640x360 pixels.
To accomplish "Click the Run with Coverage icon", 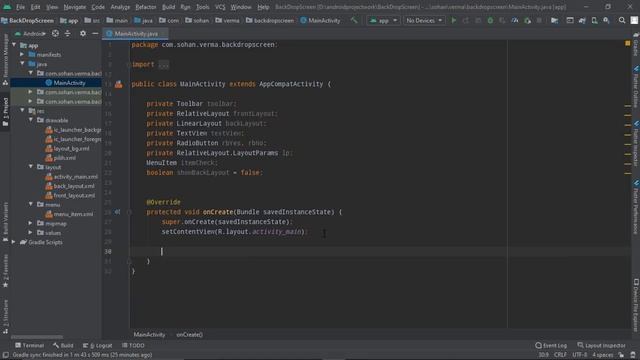I will [502, 20].
